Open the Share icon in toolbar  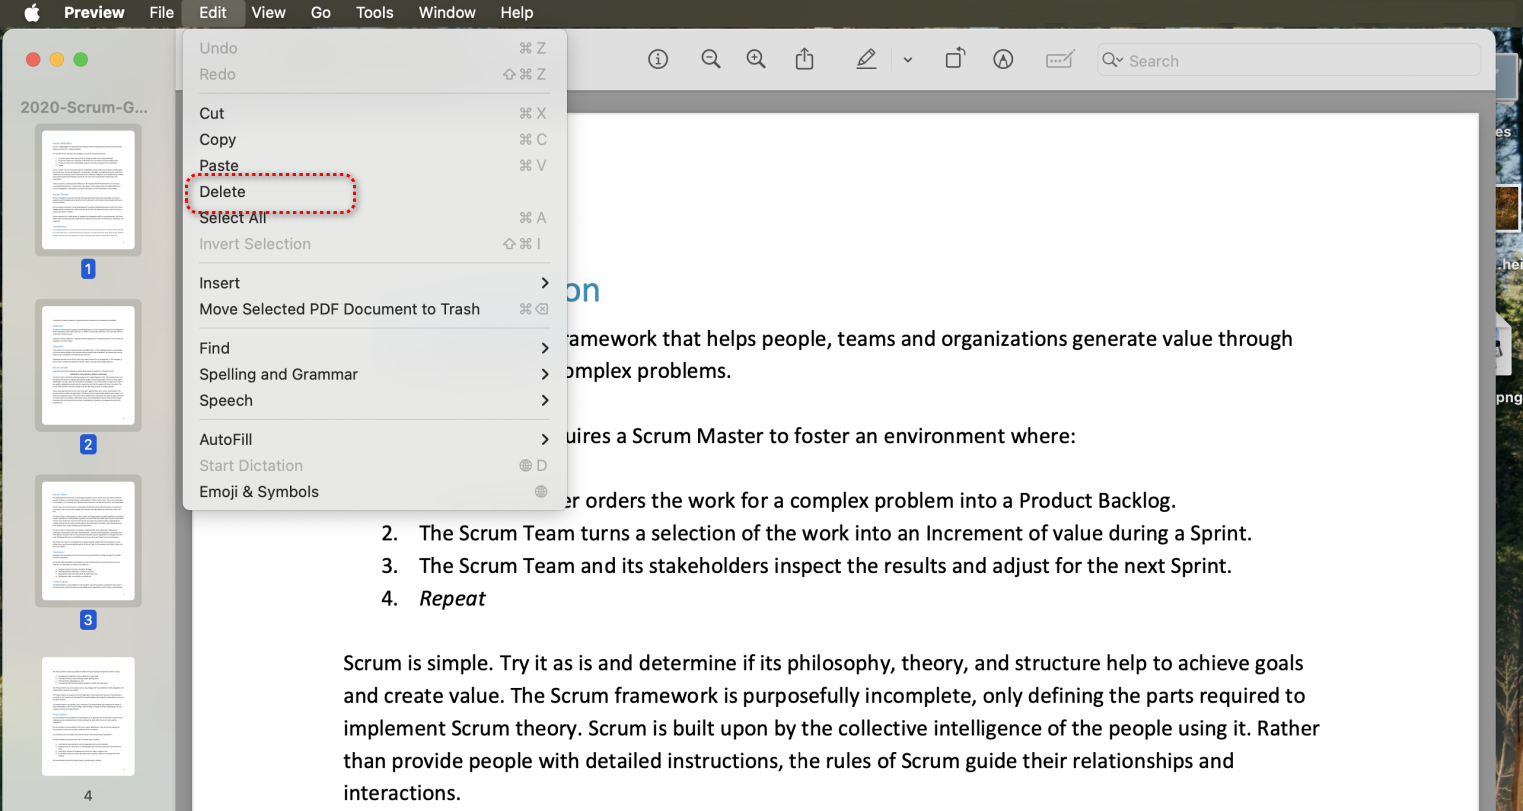click(x=804, y=60)
